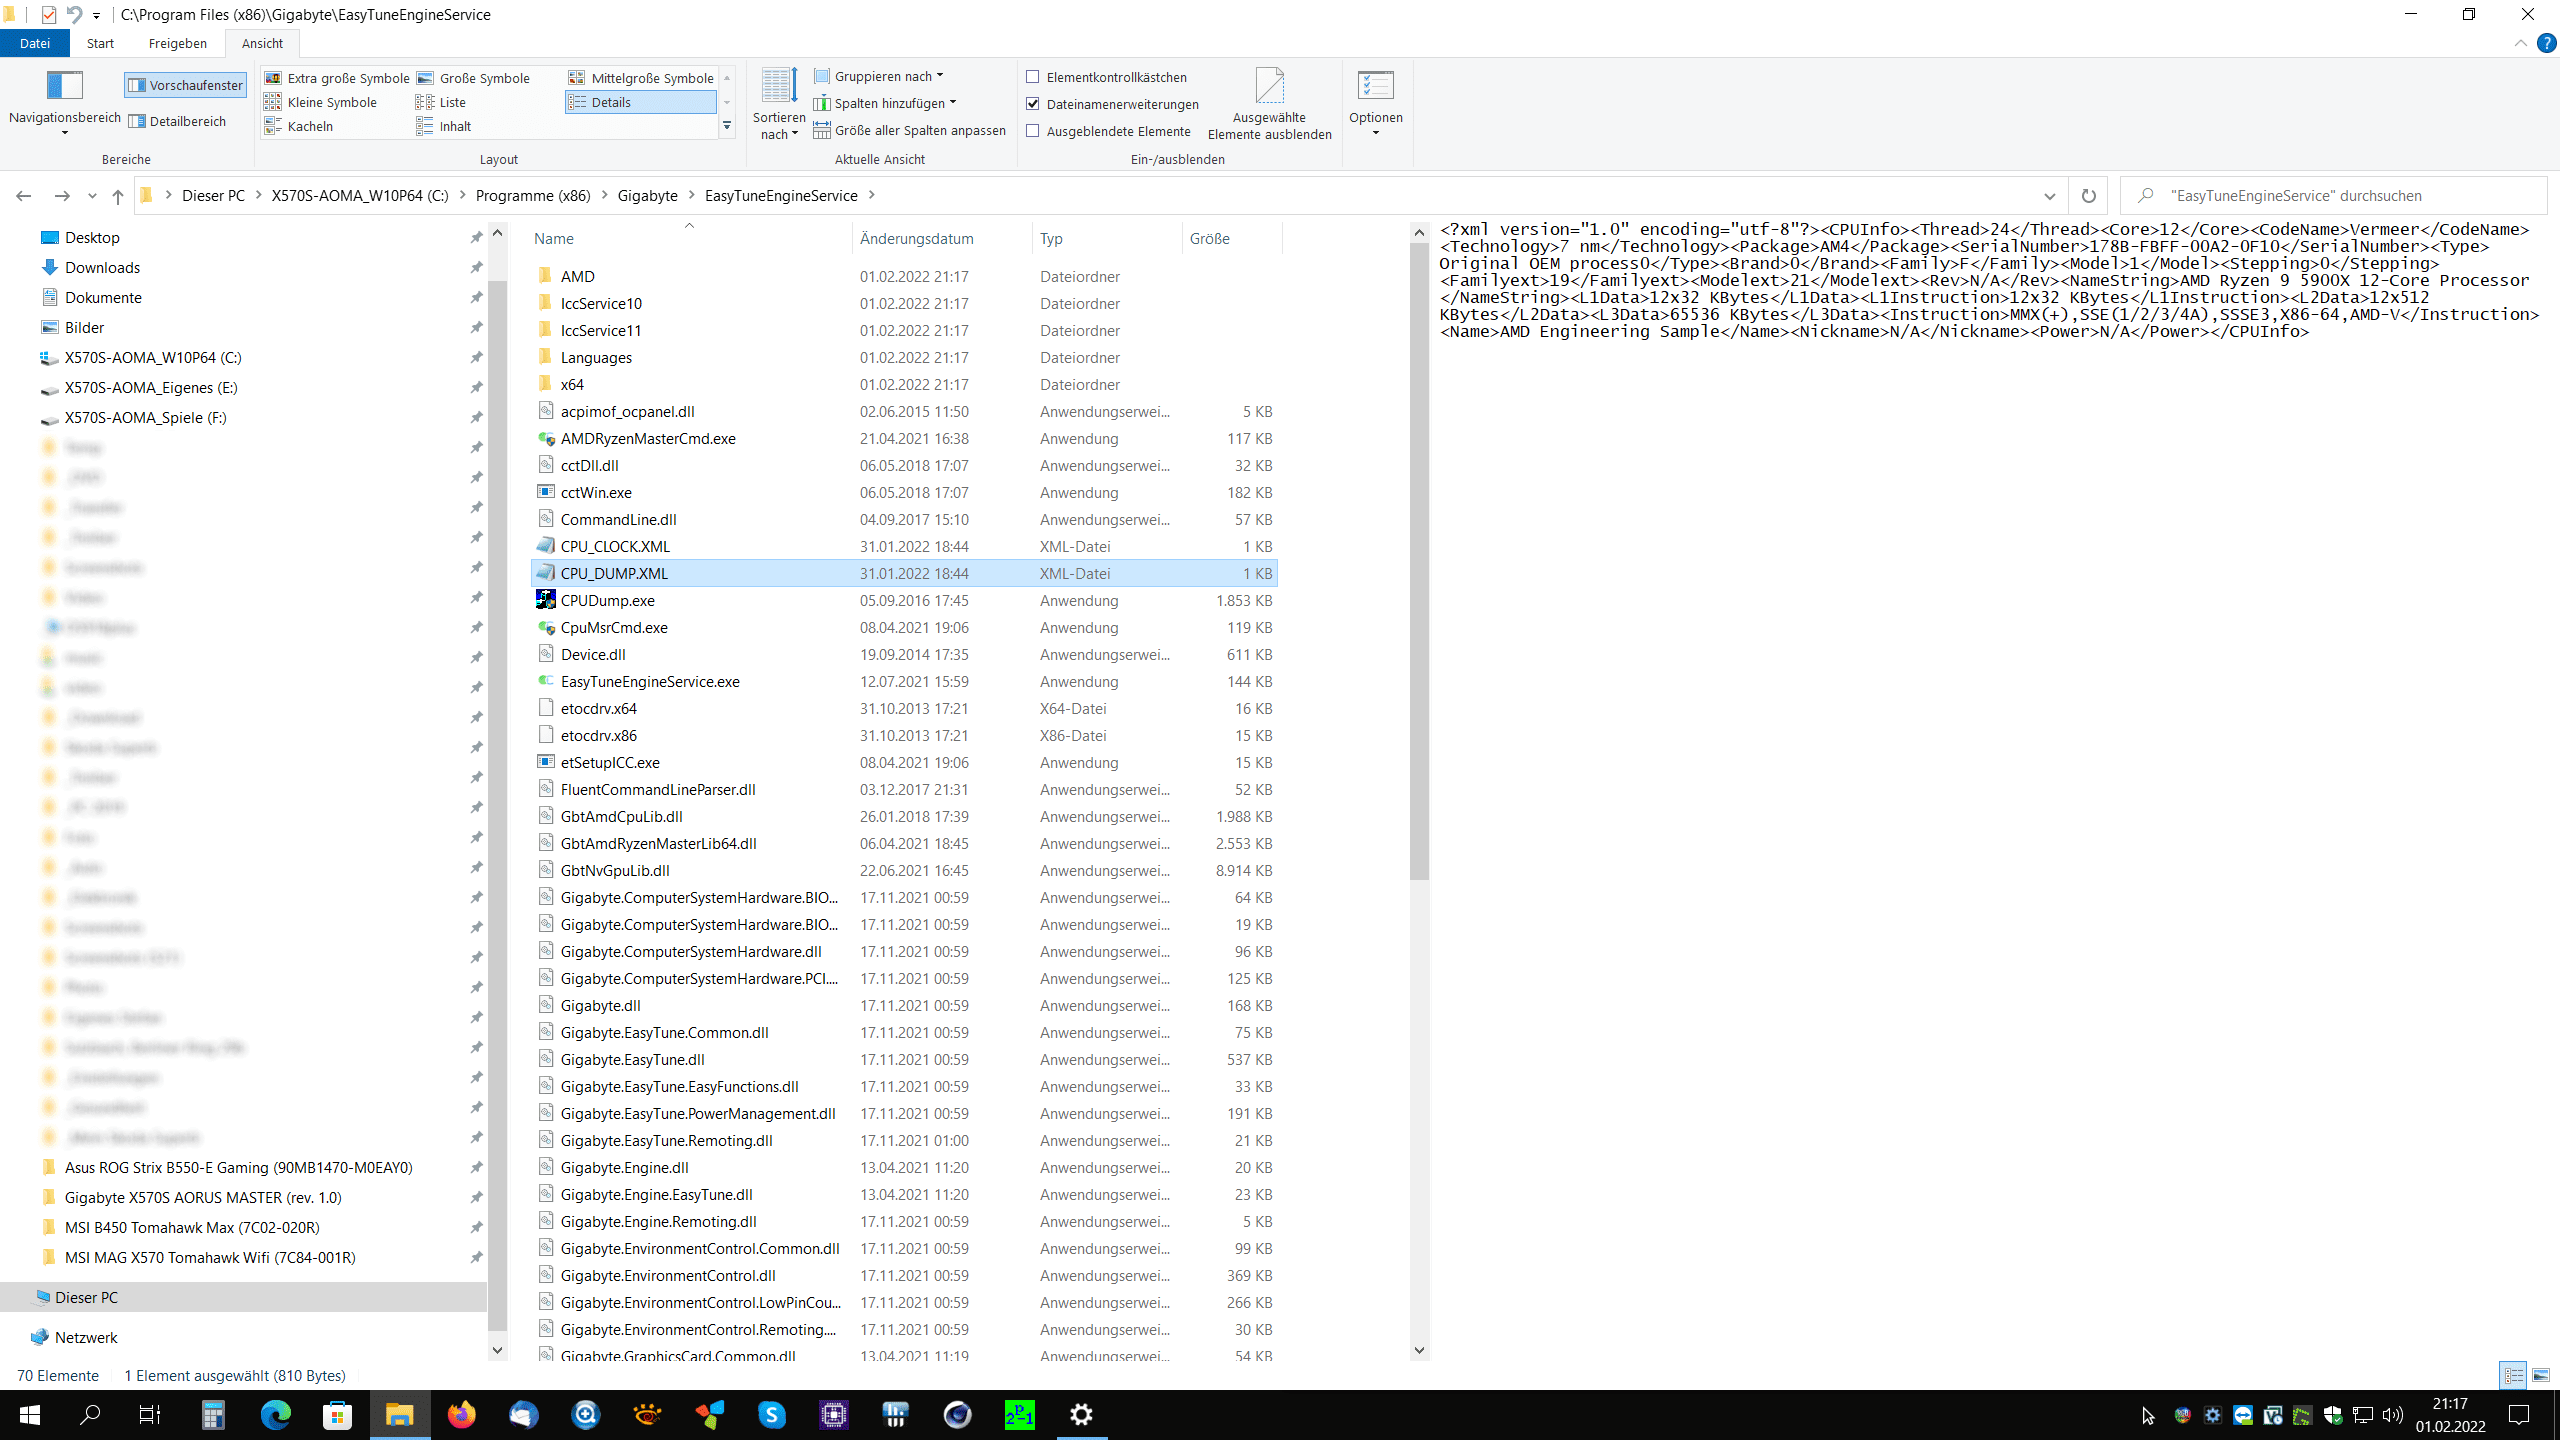Open taskbar search
The height and width of the screenshot is (1440, 2560).
pyautogui.click(x=90, y=1414)
